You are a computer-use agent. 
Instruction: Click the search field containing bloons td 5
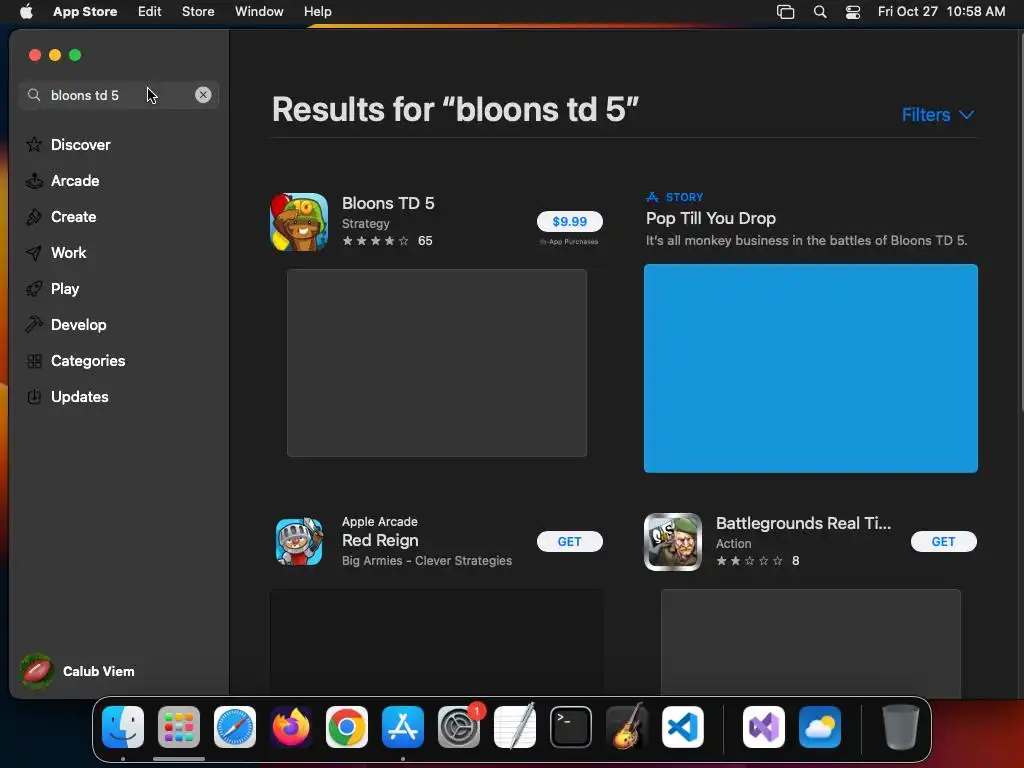coord(118,95)
